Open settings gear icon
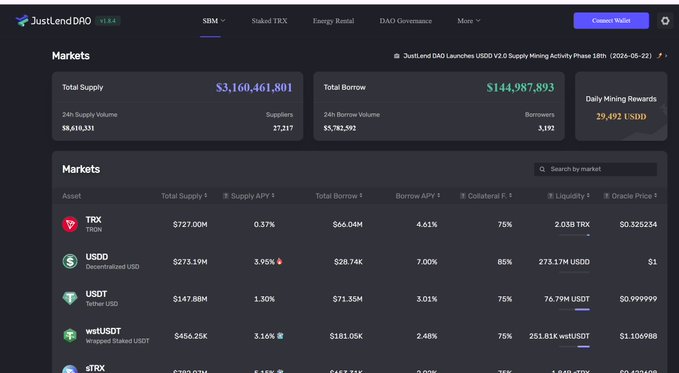This screenshot has height=373, width=679. (x=665, y=21)
